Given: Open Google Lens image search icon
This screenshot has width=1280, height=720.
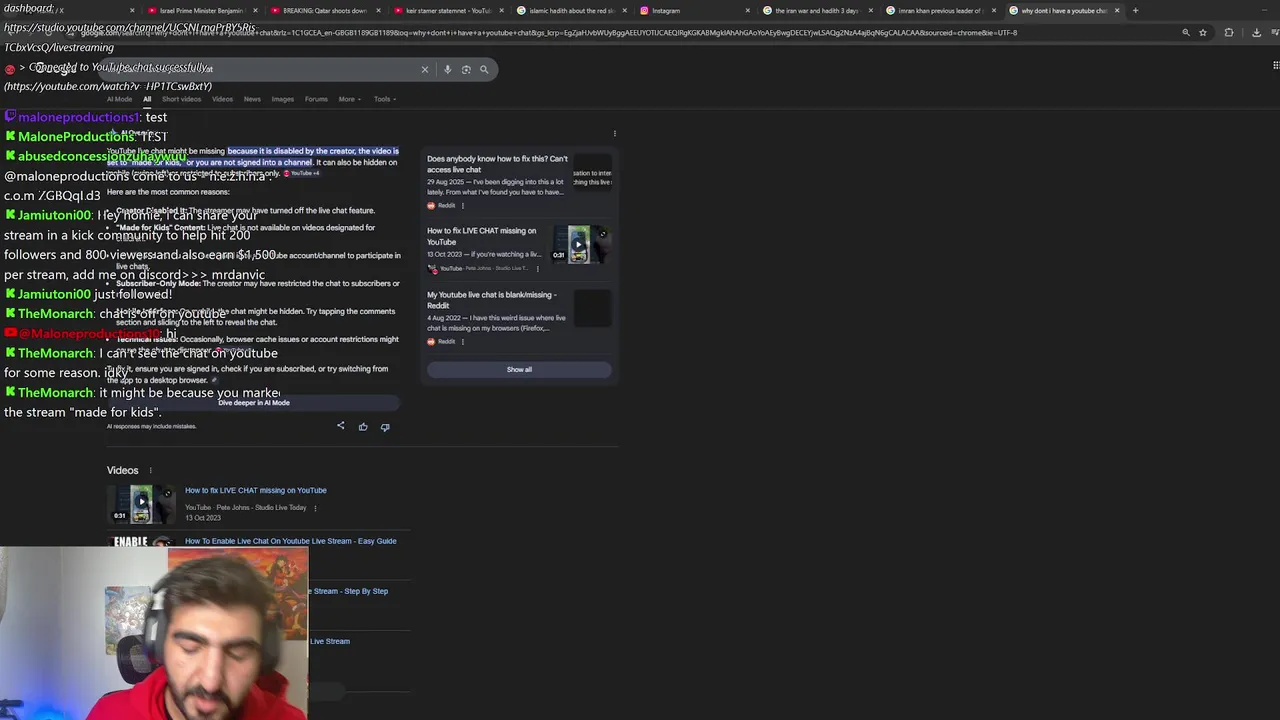Looking at the screenshot, I should click(x=466, y=70).
